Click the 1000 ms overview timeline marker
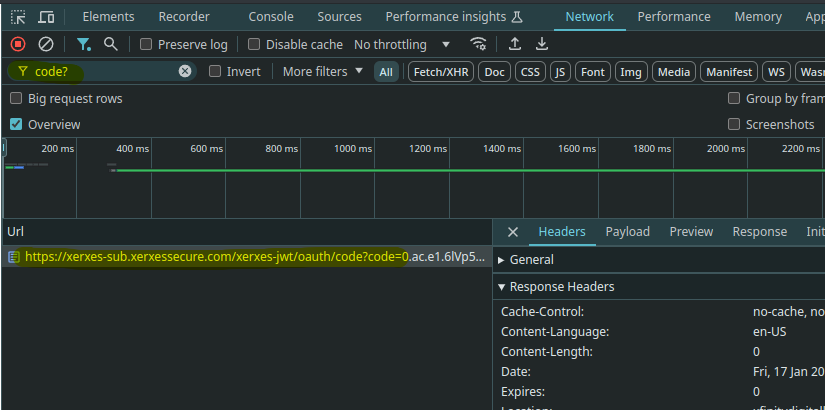The width and height of the screenshot is (825, 410). [353, 149]
